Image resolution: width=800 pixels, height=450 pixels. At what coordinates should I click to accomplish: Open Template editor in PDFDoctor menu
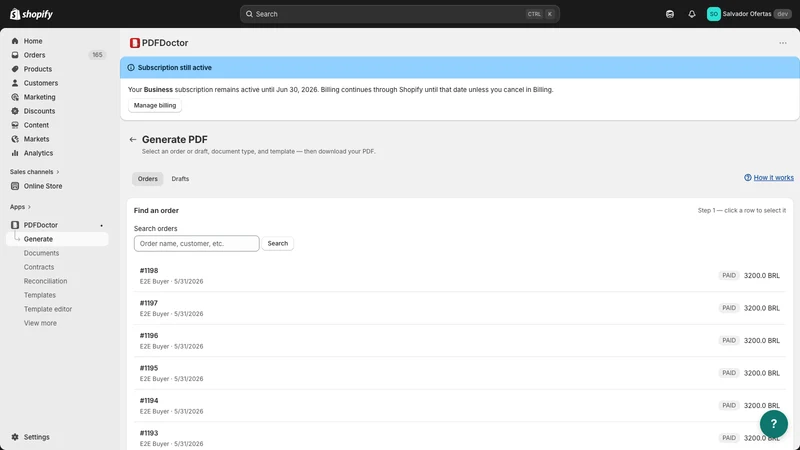click(48, 309)
